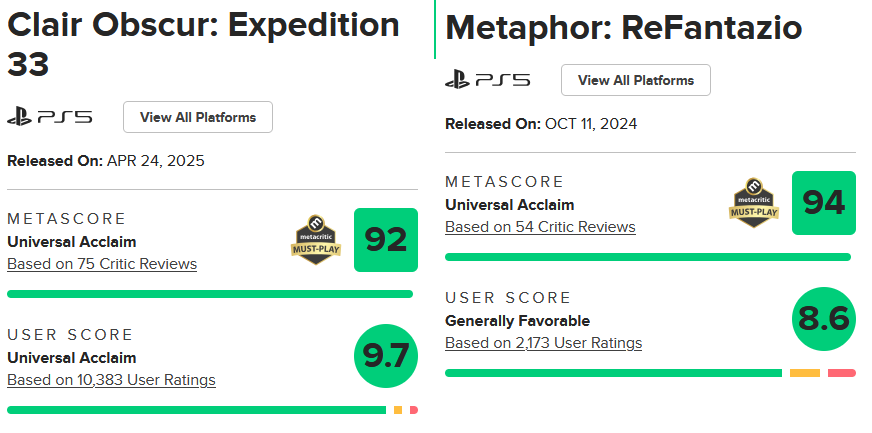Click the PS5 logo under Metaphor: ReFantazio

pyautogui.click(x=487, y=80)
